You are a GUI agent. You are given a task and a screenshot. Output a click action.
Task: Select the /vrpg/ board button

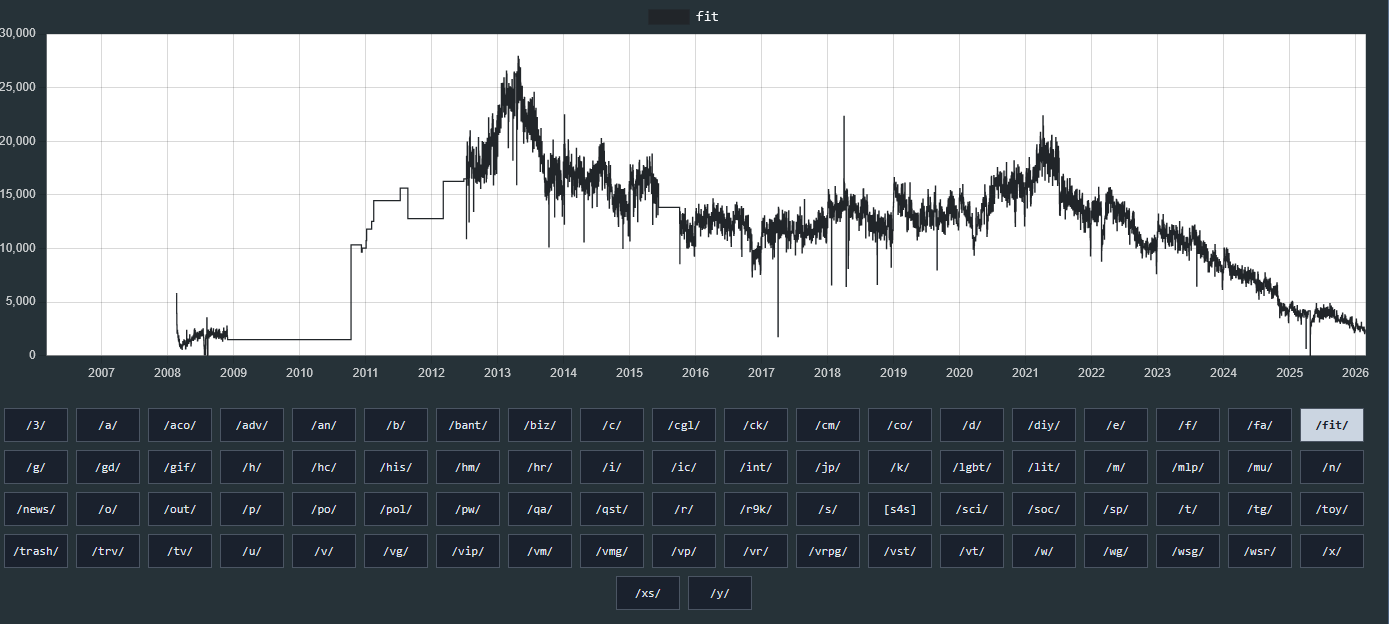coord(828,551)
